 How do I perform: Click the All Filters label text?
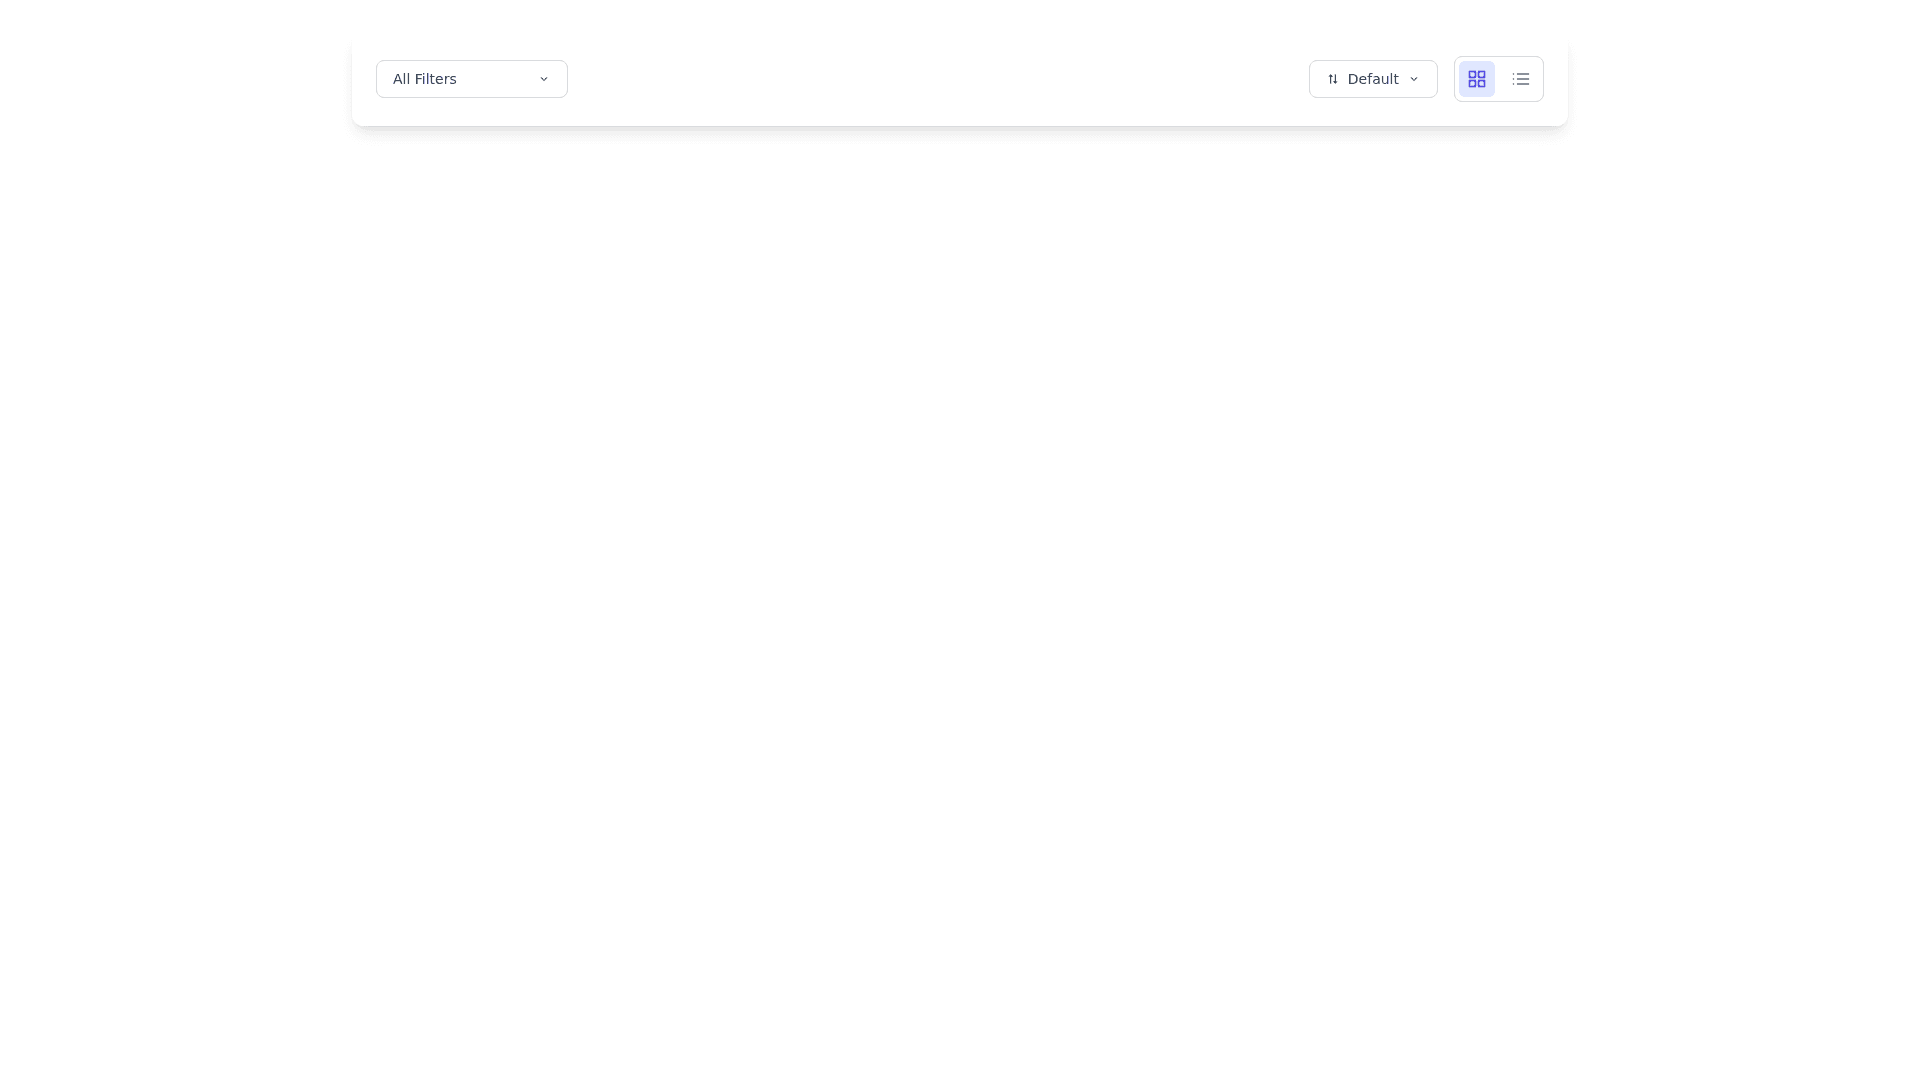tap(424, 79)
